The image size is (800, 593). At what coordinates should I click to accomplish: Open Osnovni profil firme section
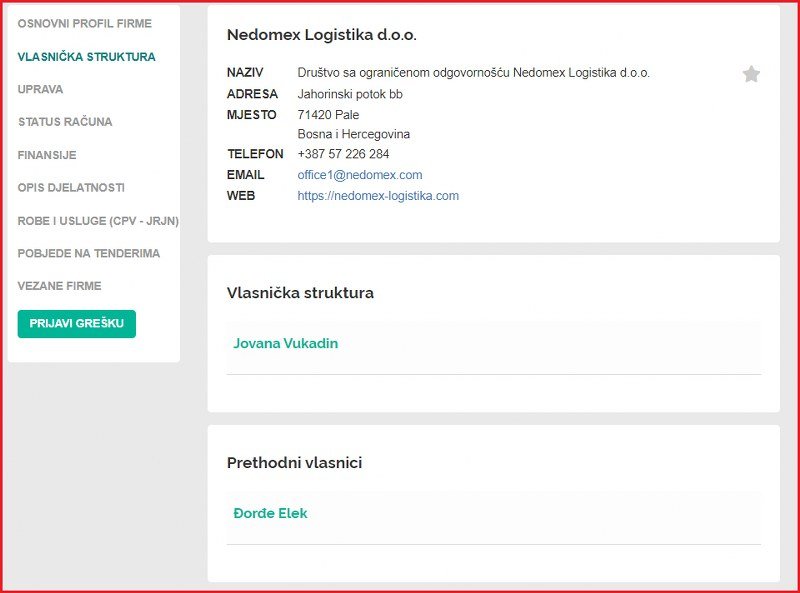(85, 23)
